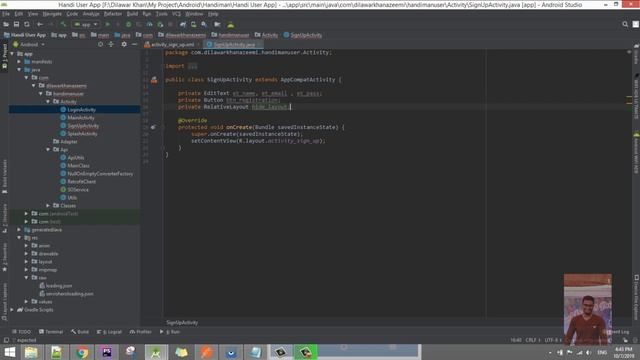
Task: Open the AVD Manager toolbar icon
Action: coord(193,24)
